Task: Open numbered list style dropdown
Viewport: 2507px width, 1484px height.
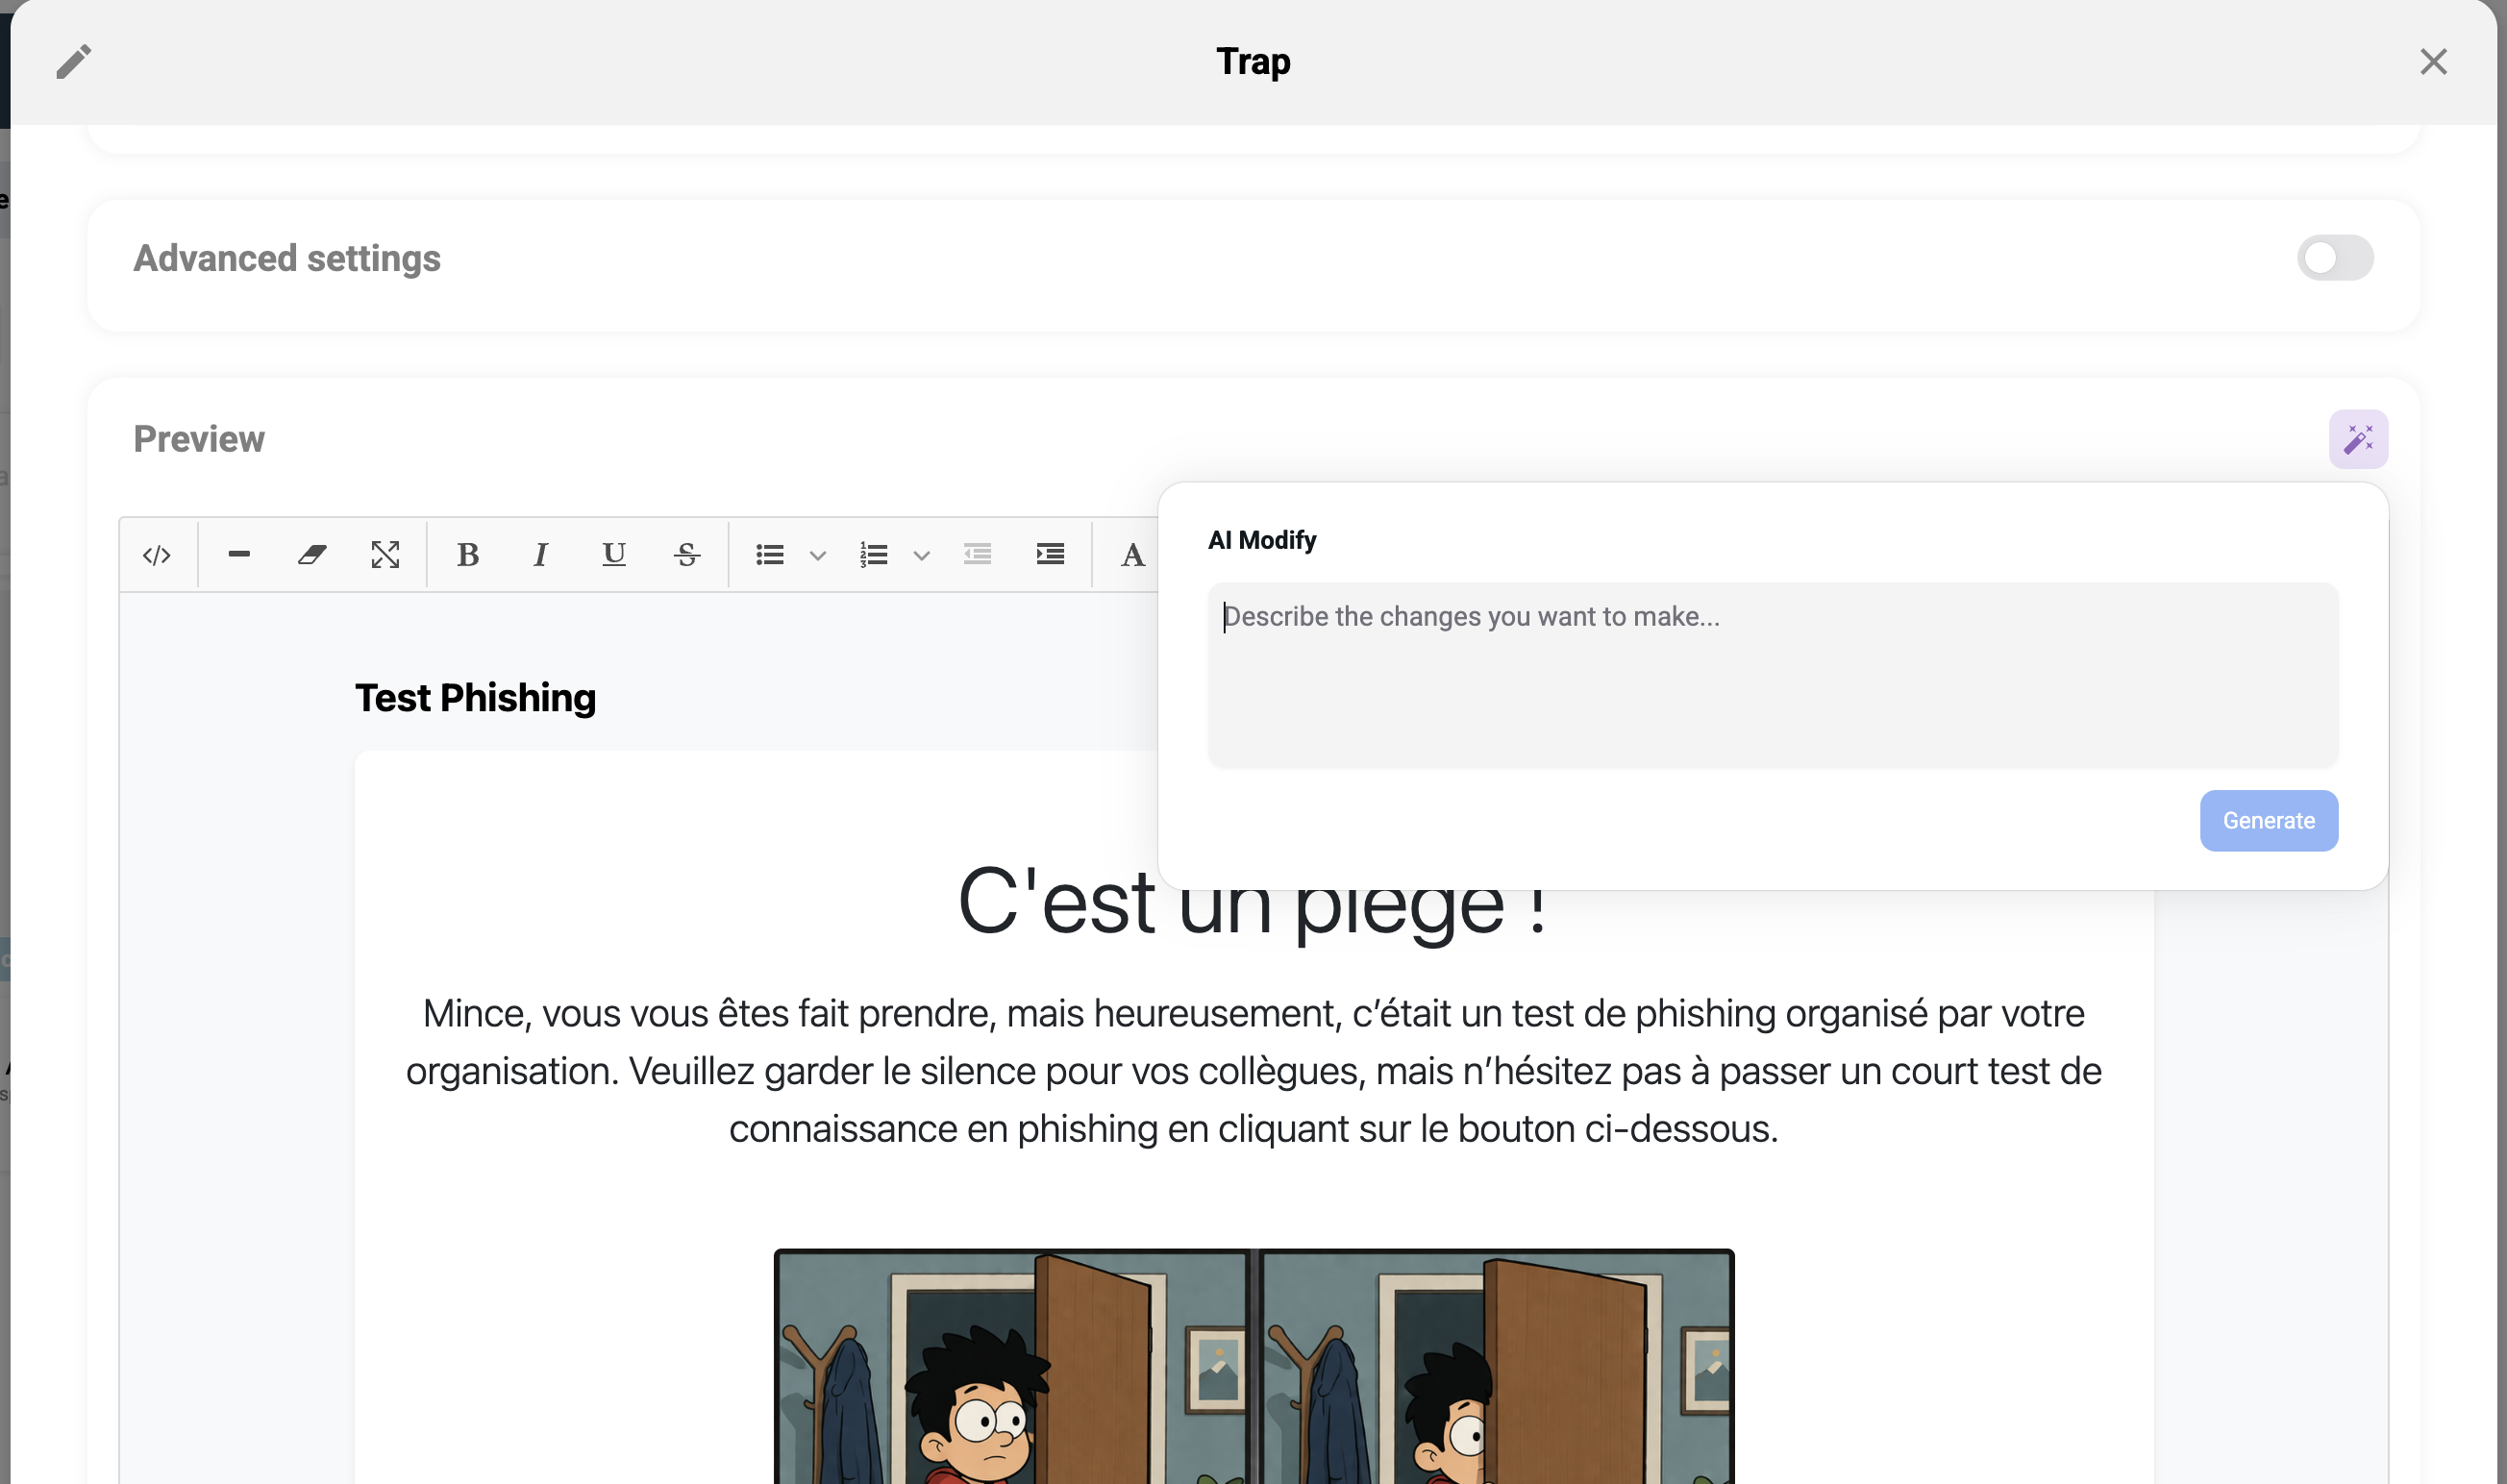Action: (x=922, y=555)
